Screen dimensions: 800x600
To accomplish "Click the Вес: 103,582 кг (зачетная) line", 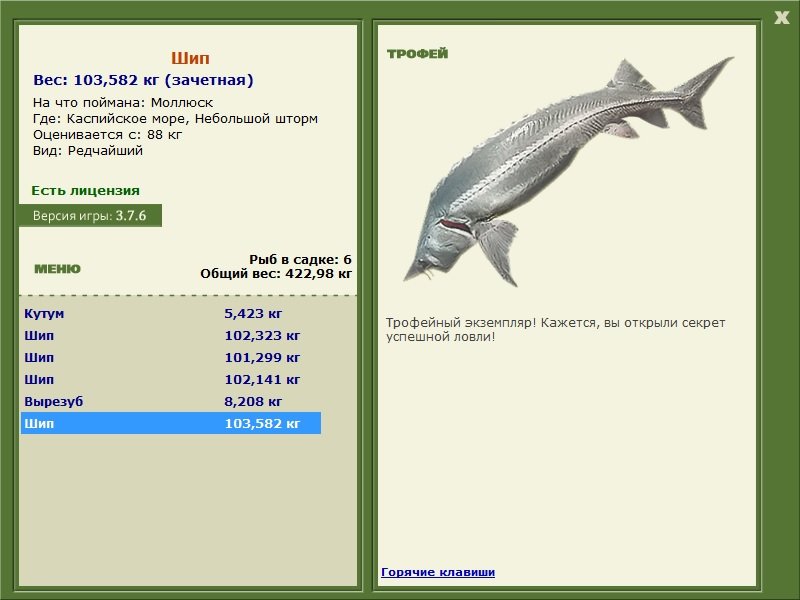I will [x=143, y=80].
